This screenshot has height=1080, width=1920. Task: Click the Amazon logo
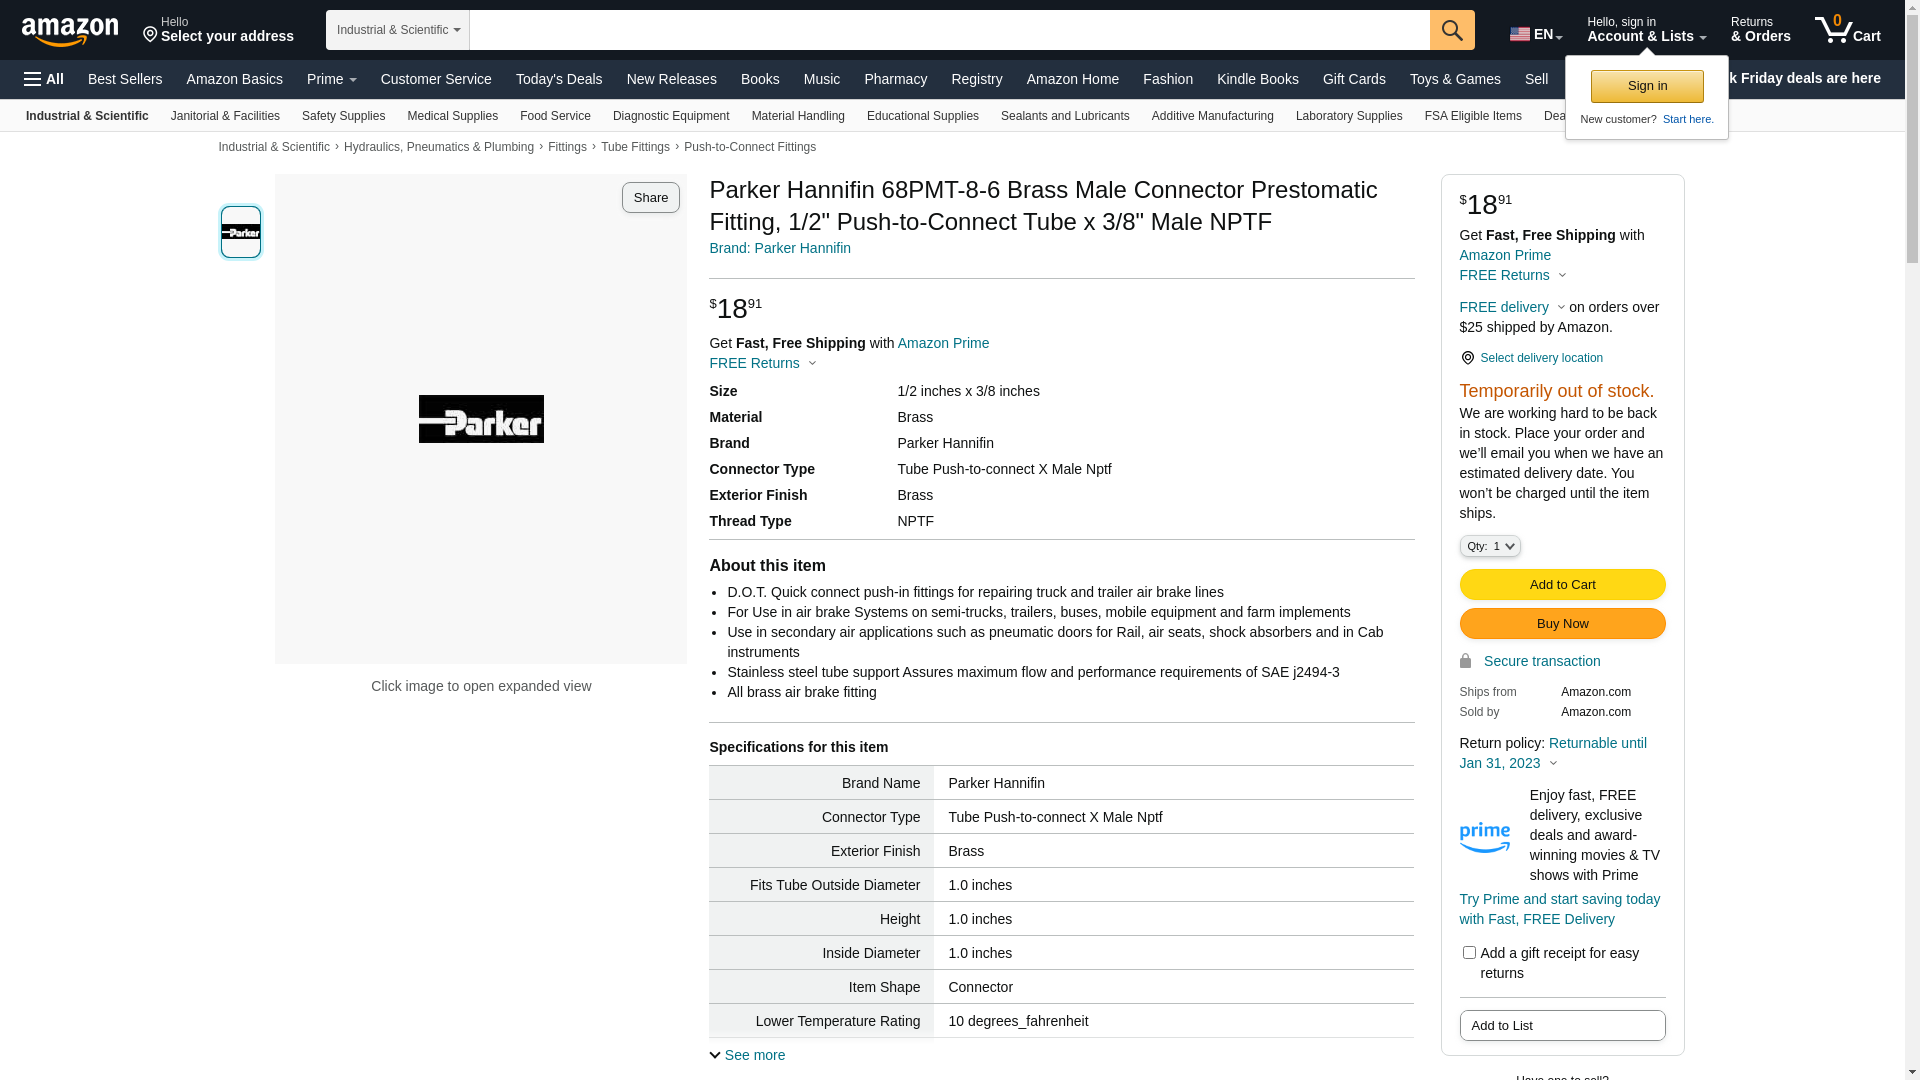click(70, 31)
